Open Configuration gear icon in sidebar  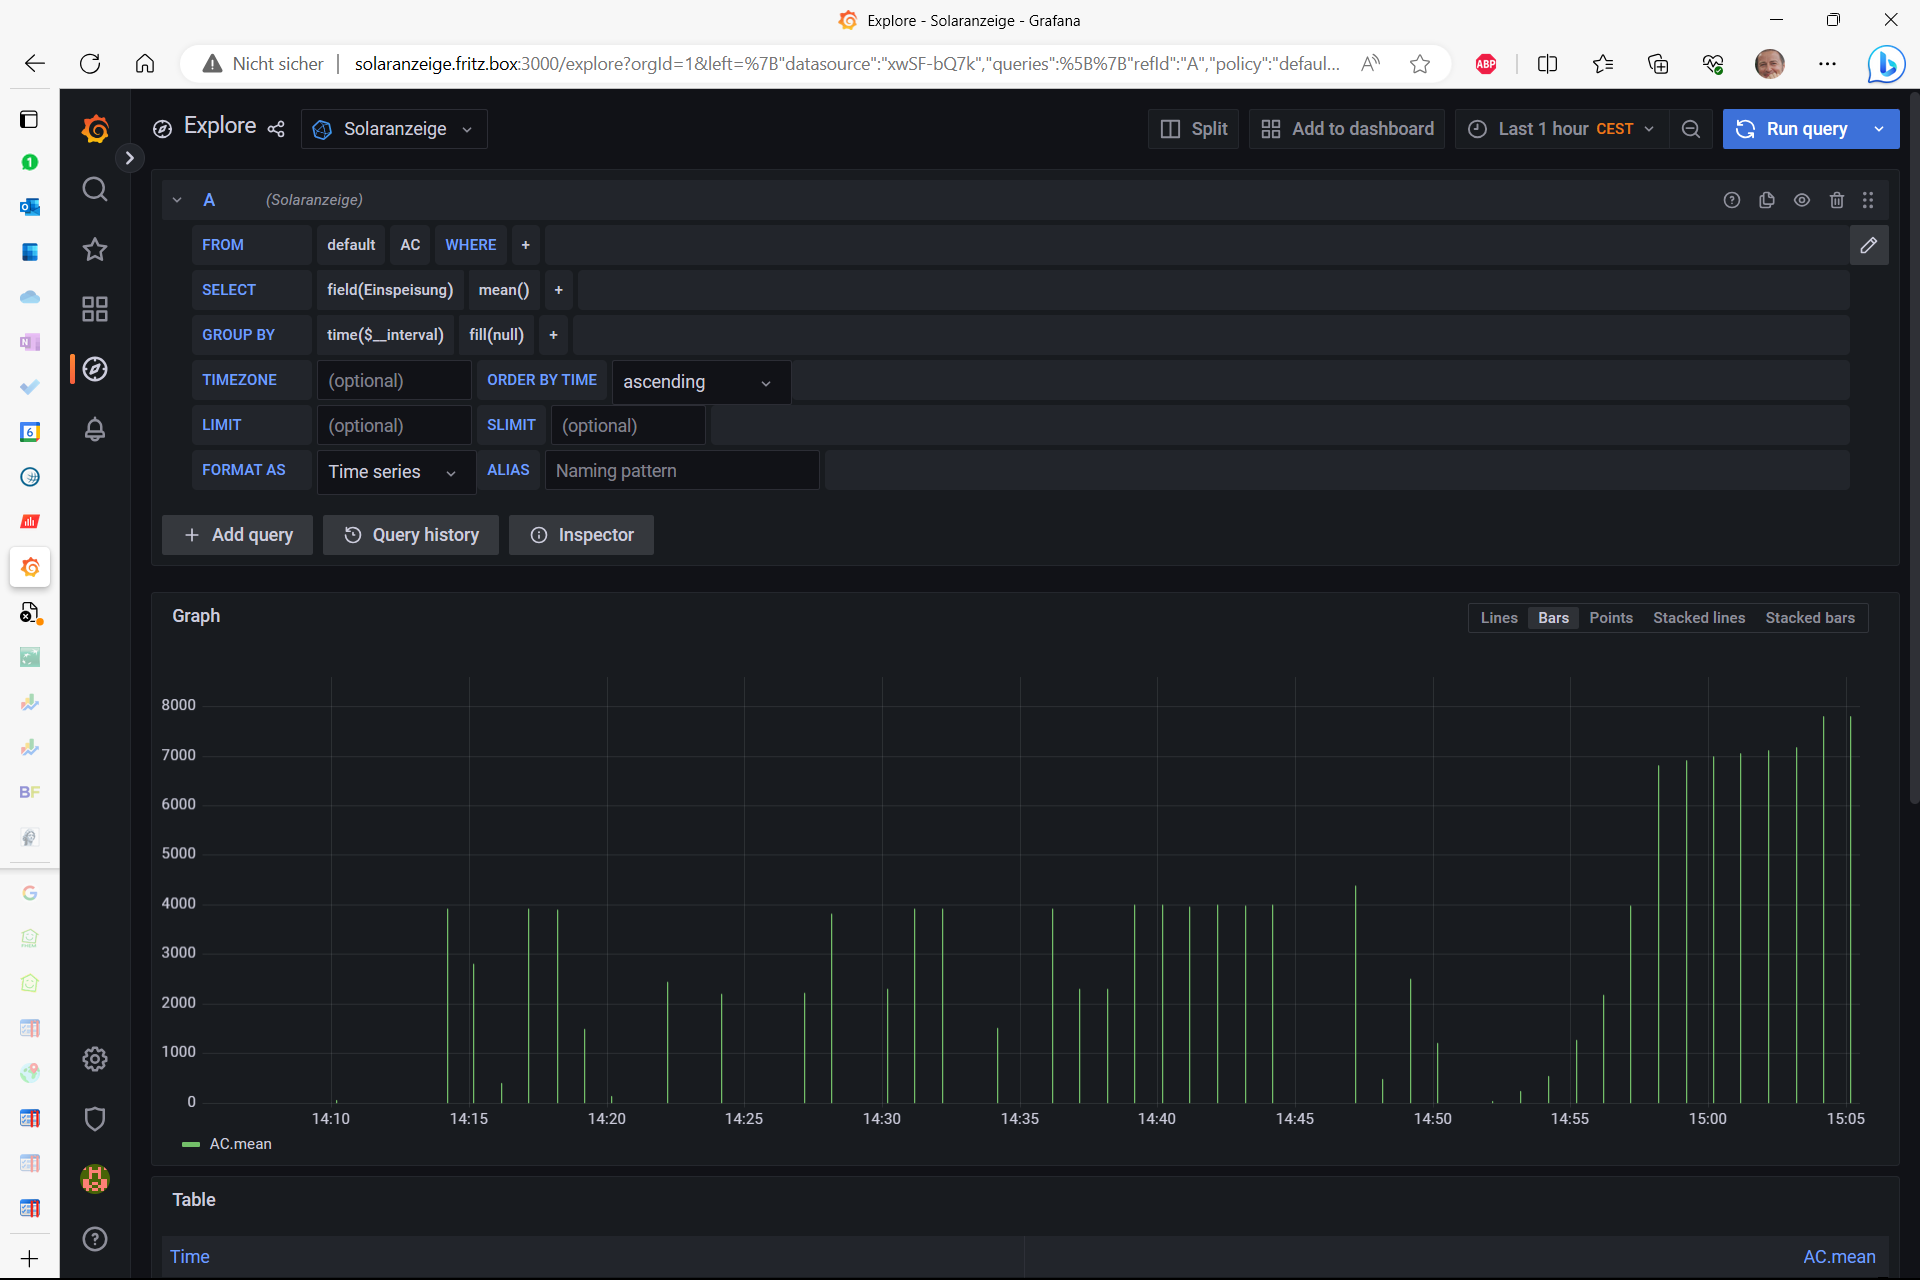click(x=95, y=1059)
